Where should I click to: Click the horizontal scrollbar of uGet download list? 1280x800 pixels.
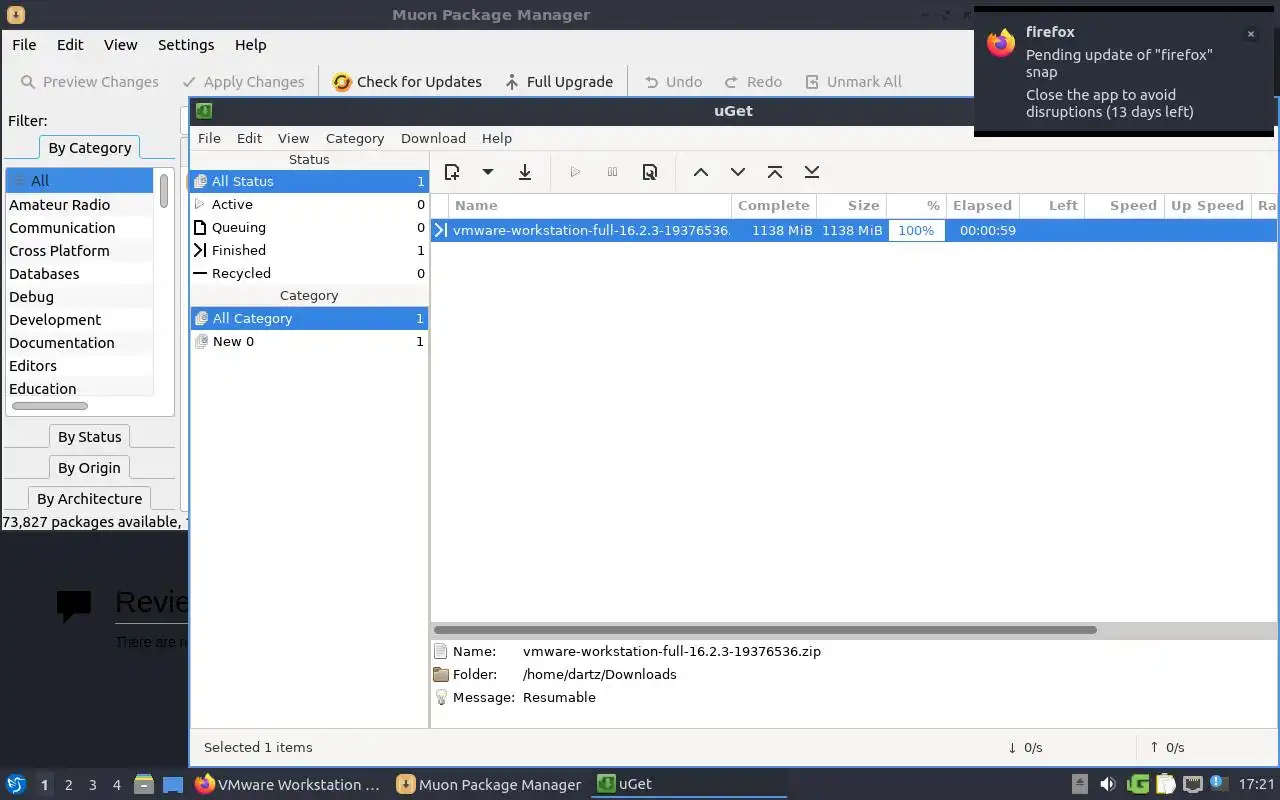765,630
